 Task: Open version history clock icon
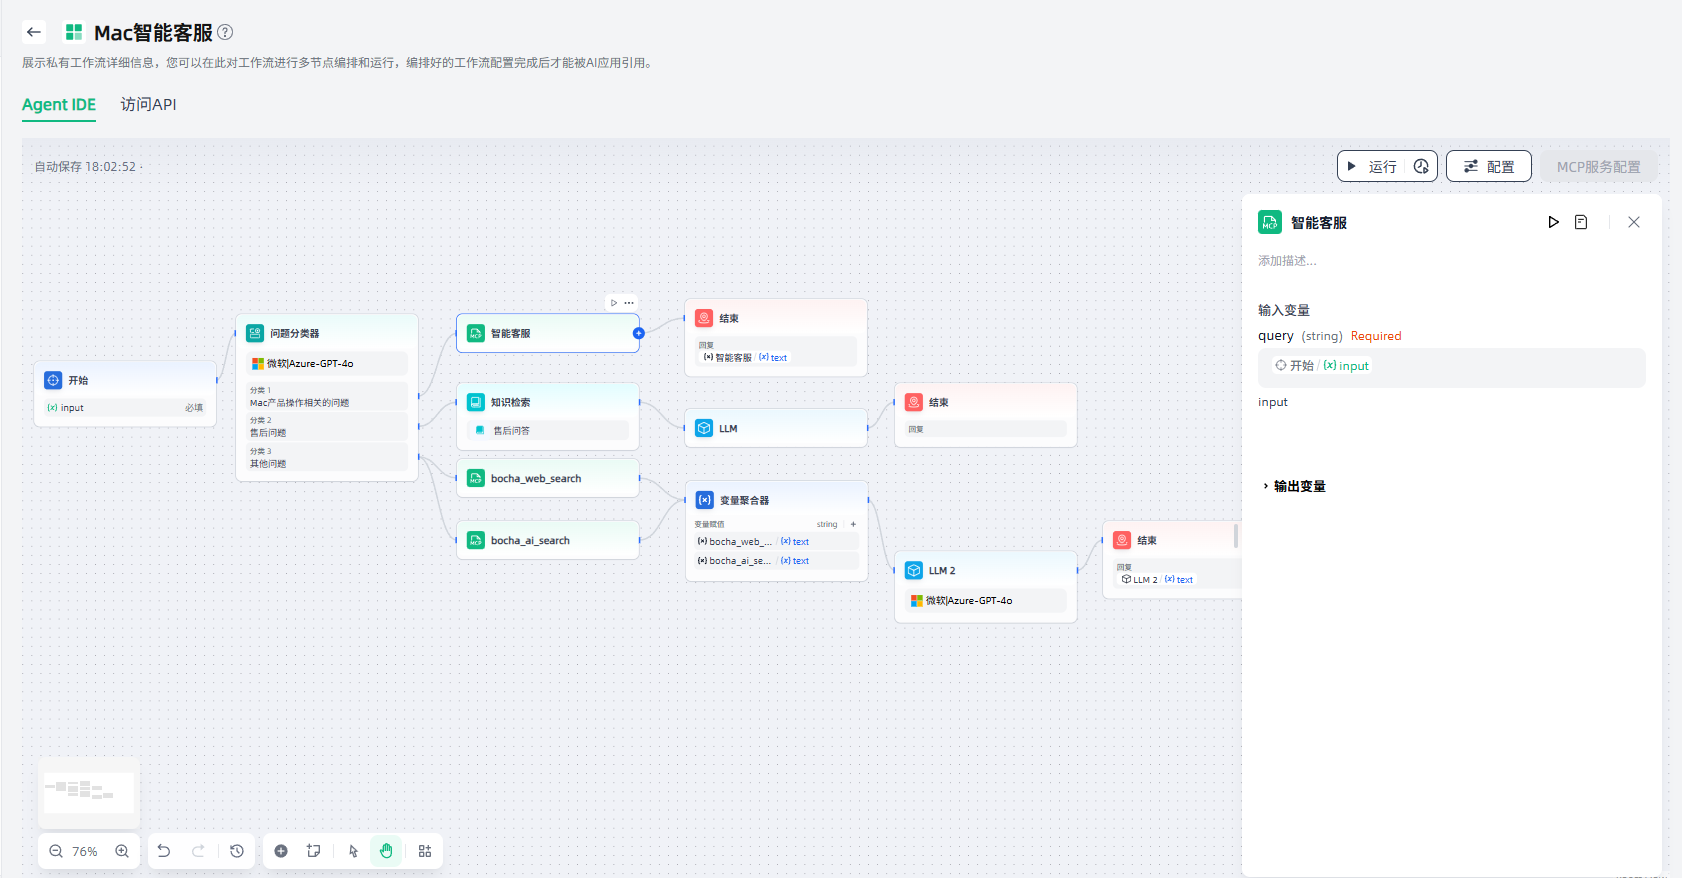[x=237, y=851]
